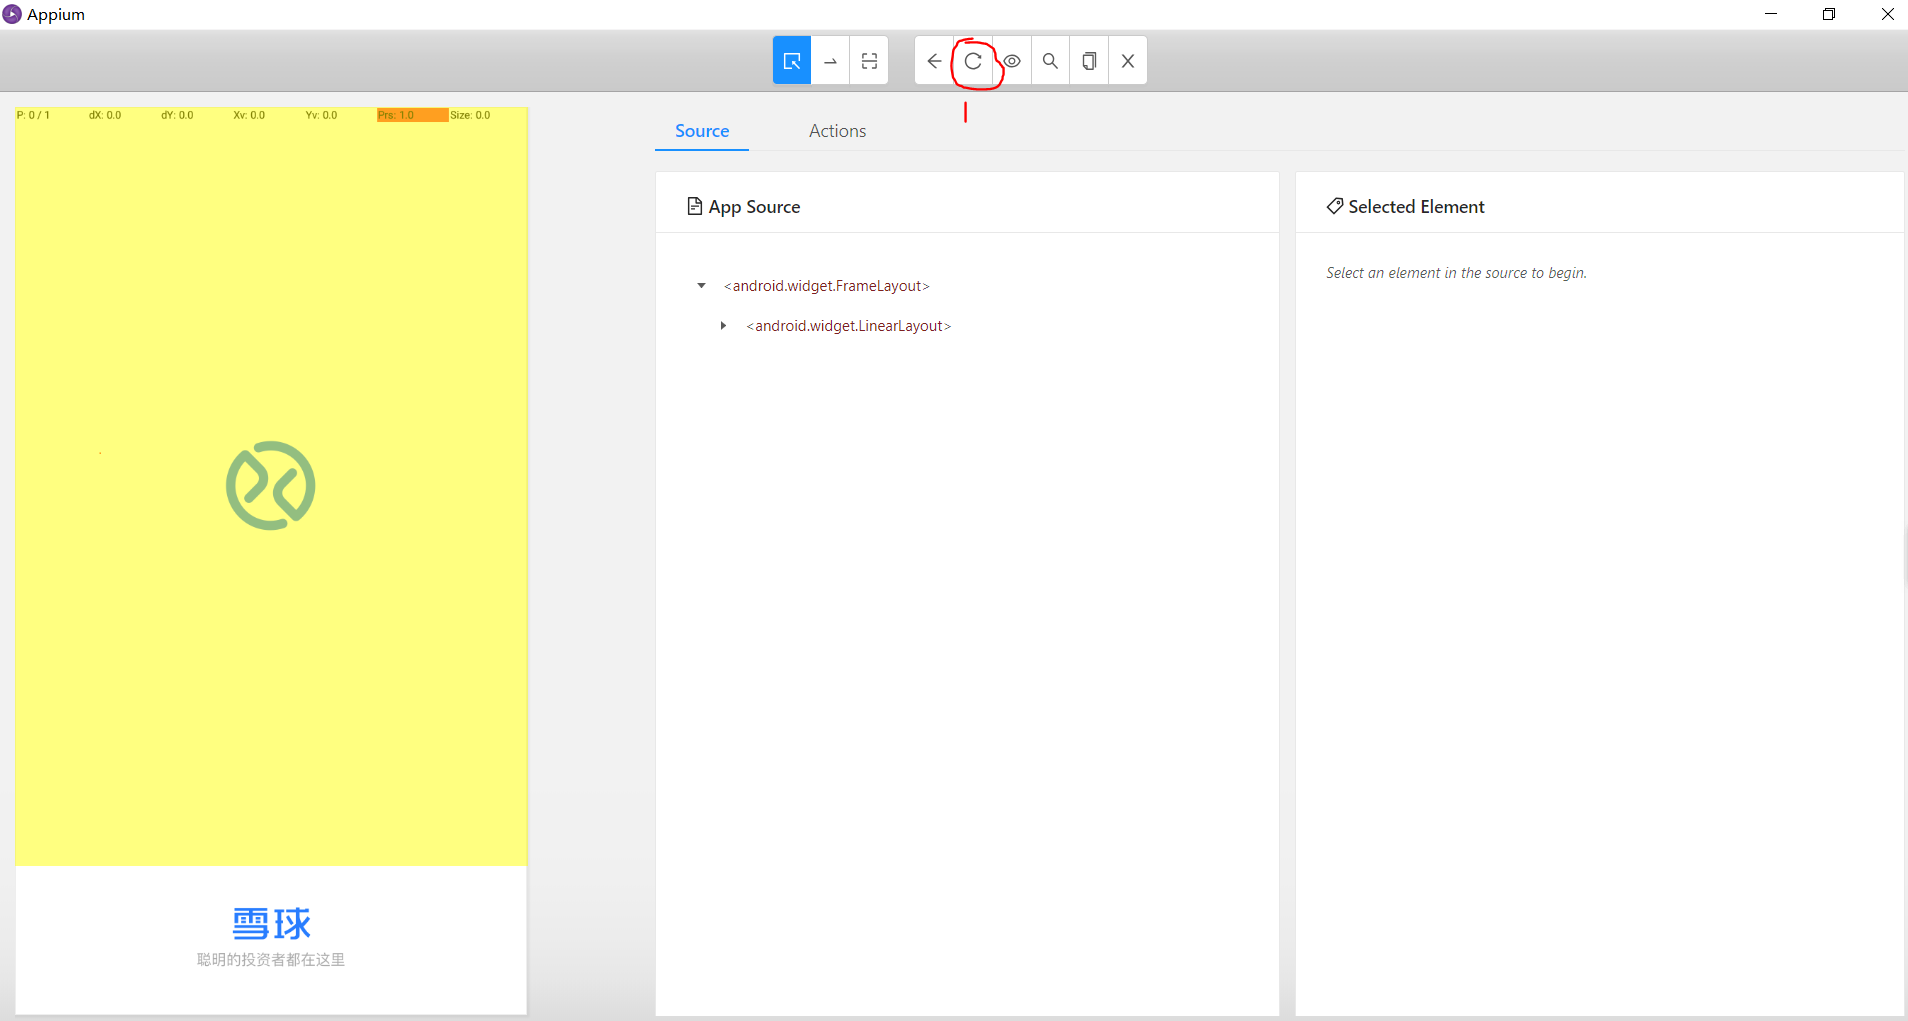Click the Appium logo in title bar
The height and width of the screenshot is (1021, 1908).
(x=12, y=14)
